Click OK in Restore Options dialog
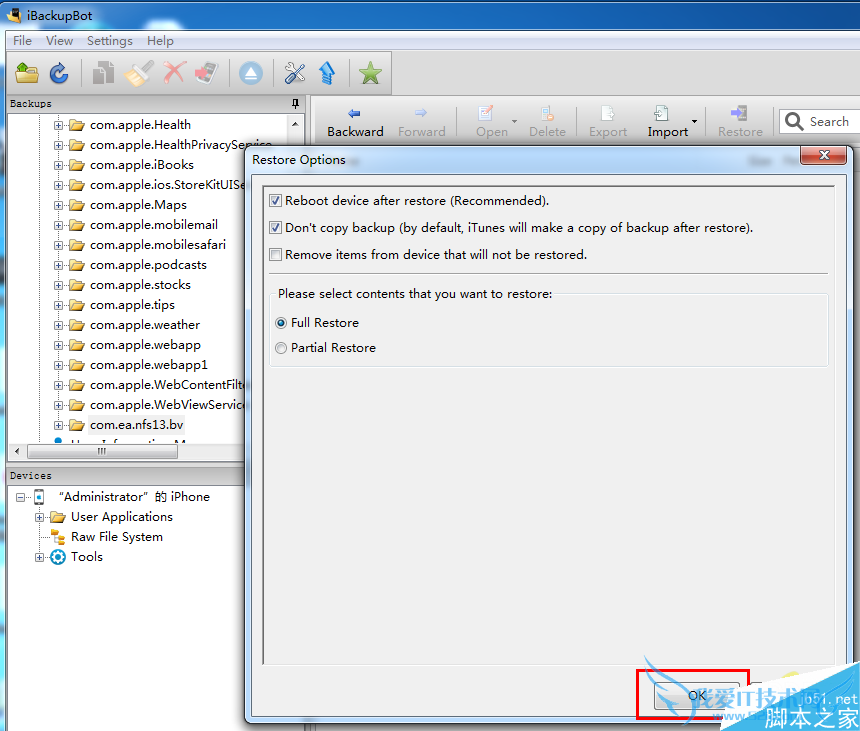Screen dimensions: 860x731 [697, 696]
